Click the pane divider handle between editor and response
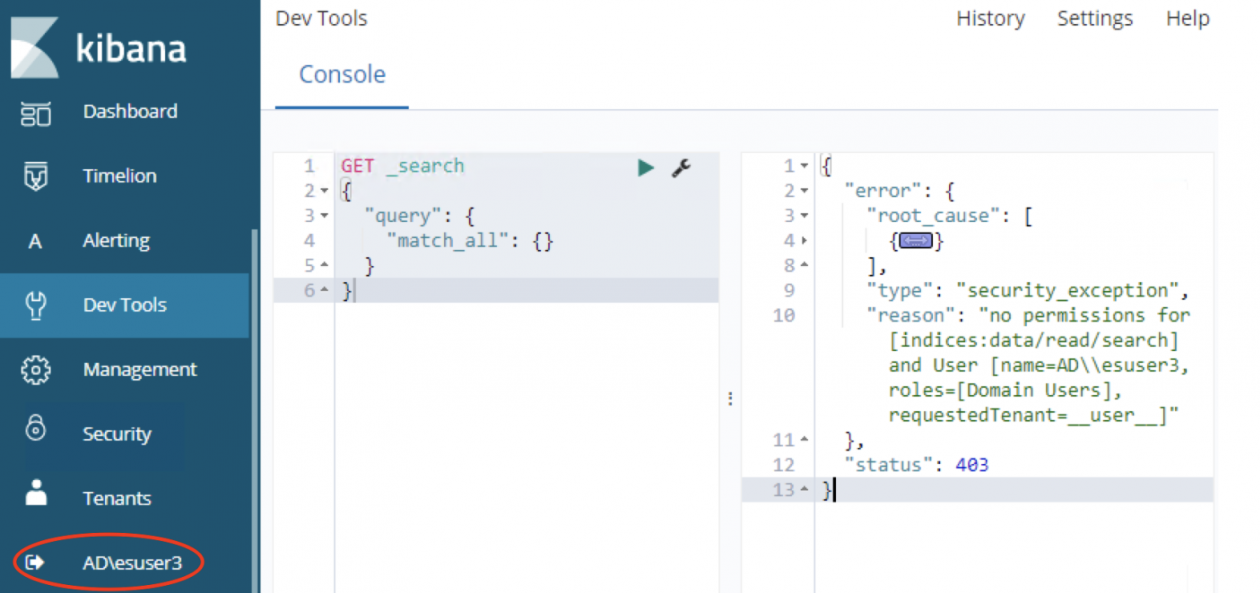Viewport: 1260px width, 593px height. pos(730,398)
